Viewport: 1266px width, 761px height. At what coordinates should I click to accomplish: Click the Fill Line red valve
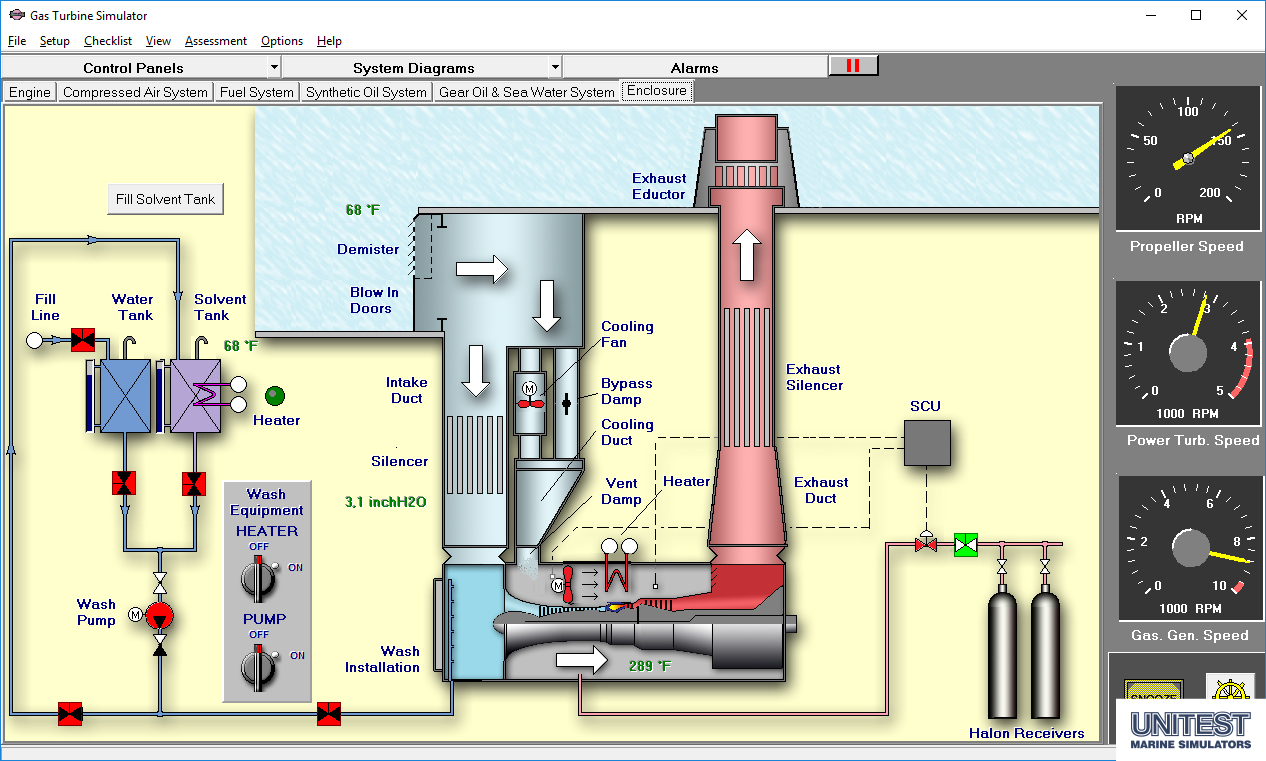(x=83, y=340)
